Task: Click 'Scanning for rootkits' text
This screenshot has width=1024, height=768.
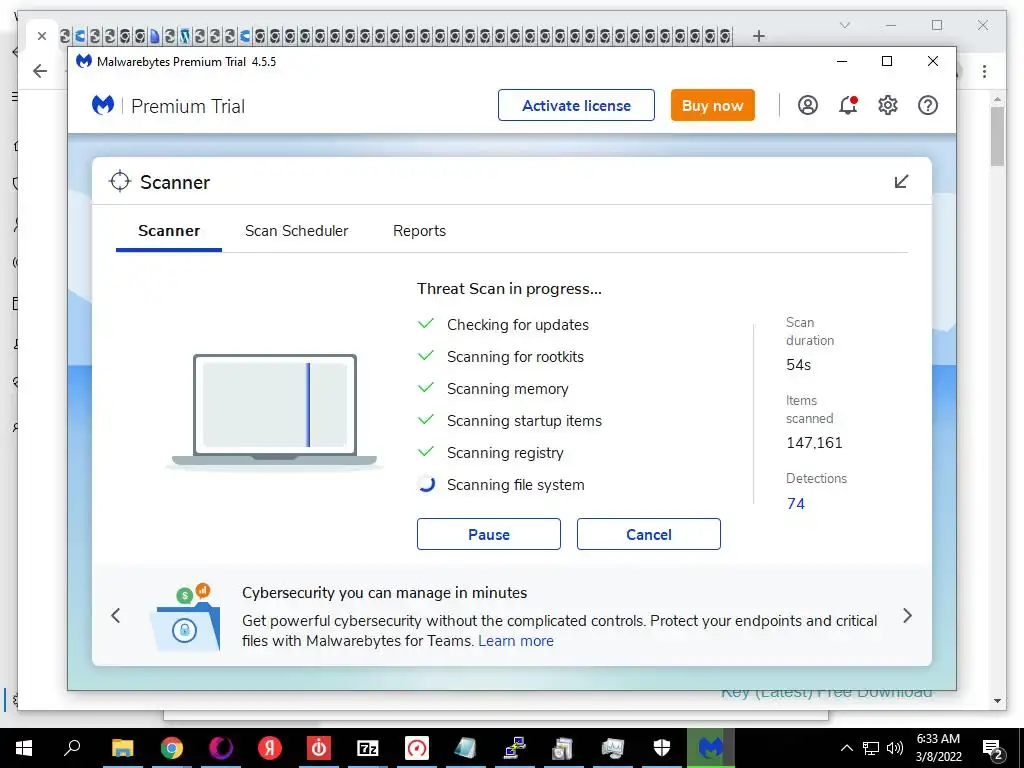Action: click(515, 357)
